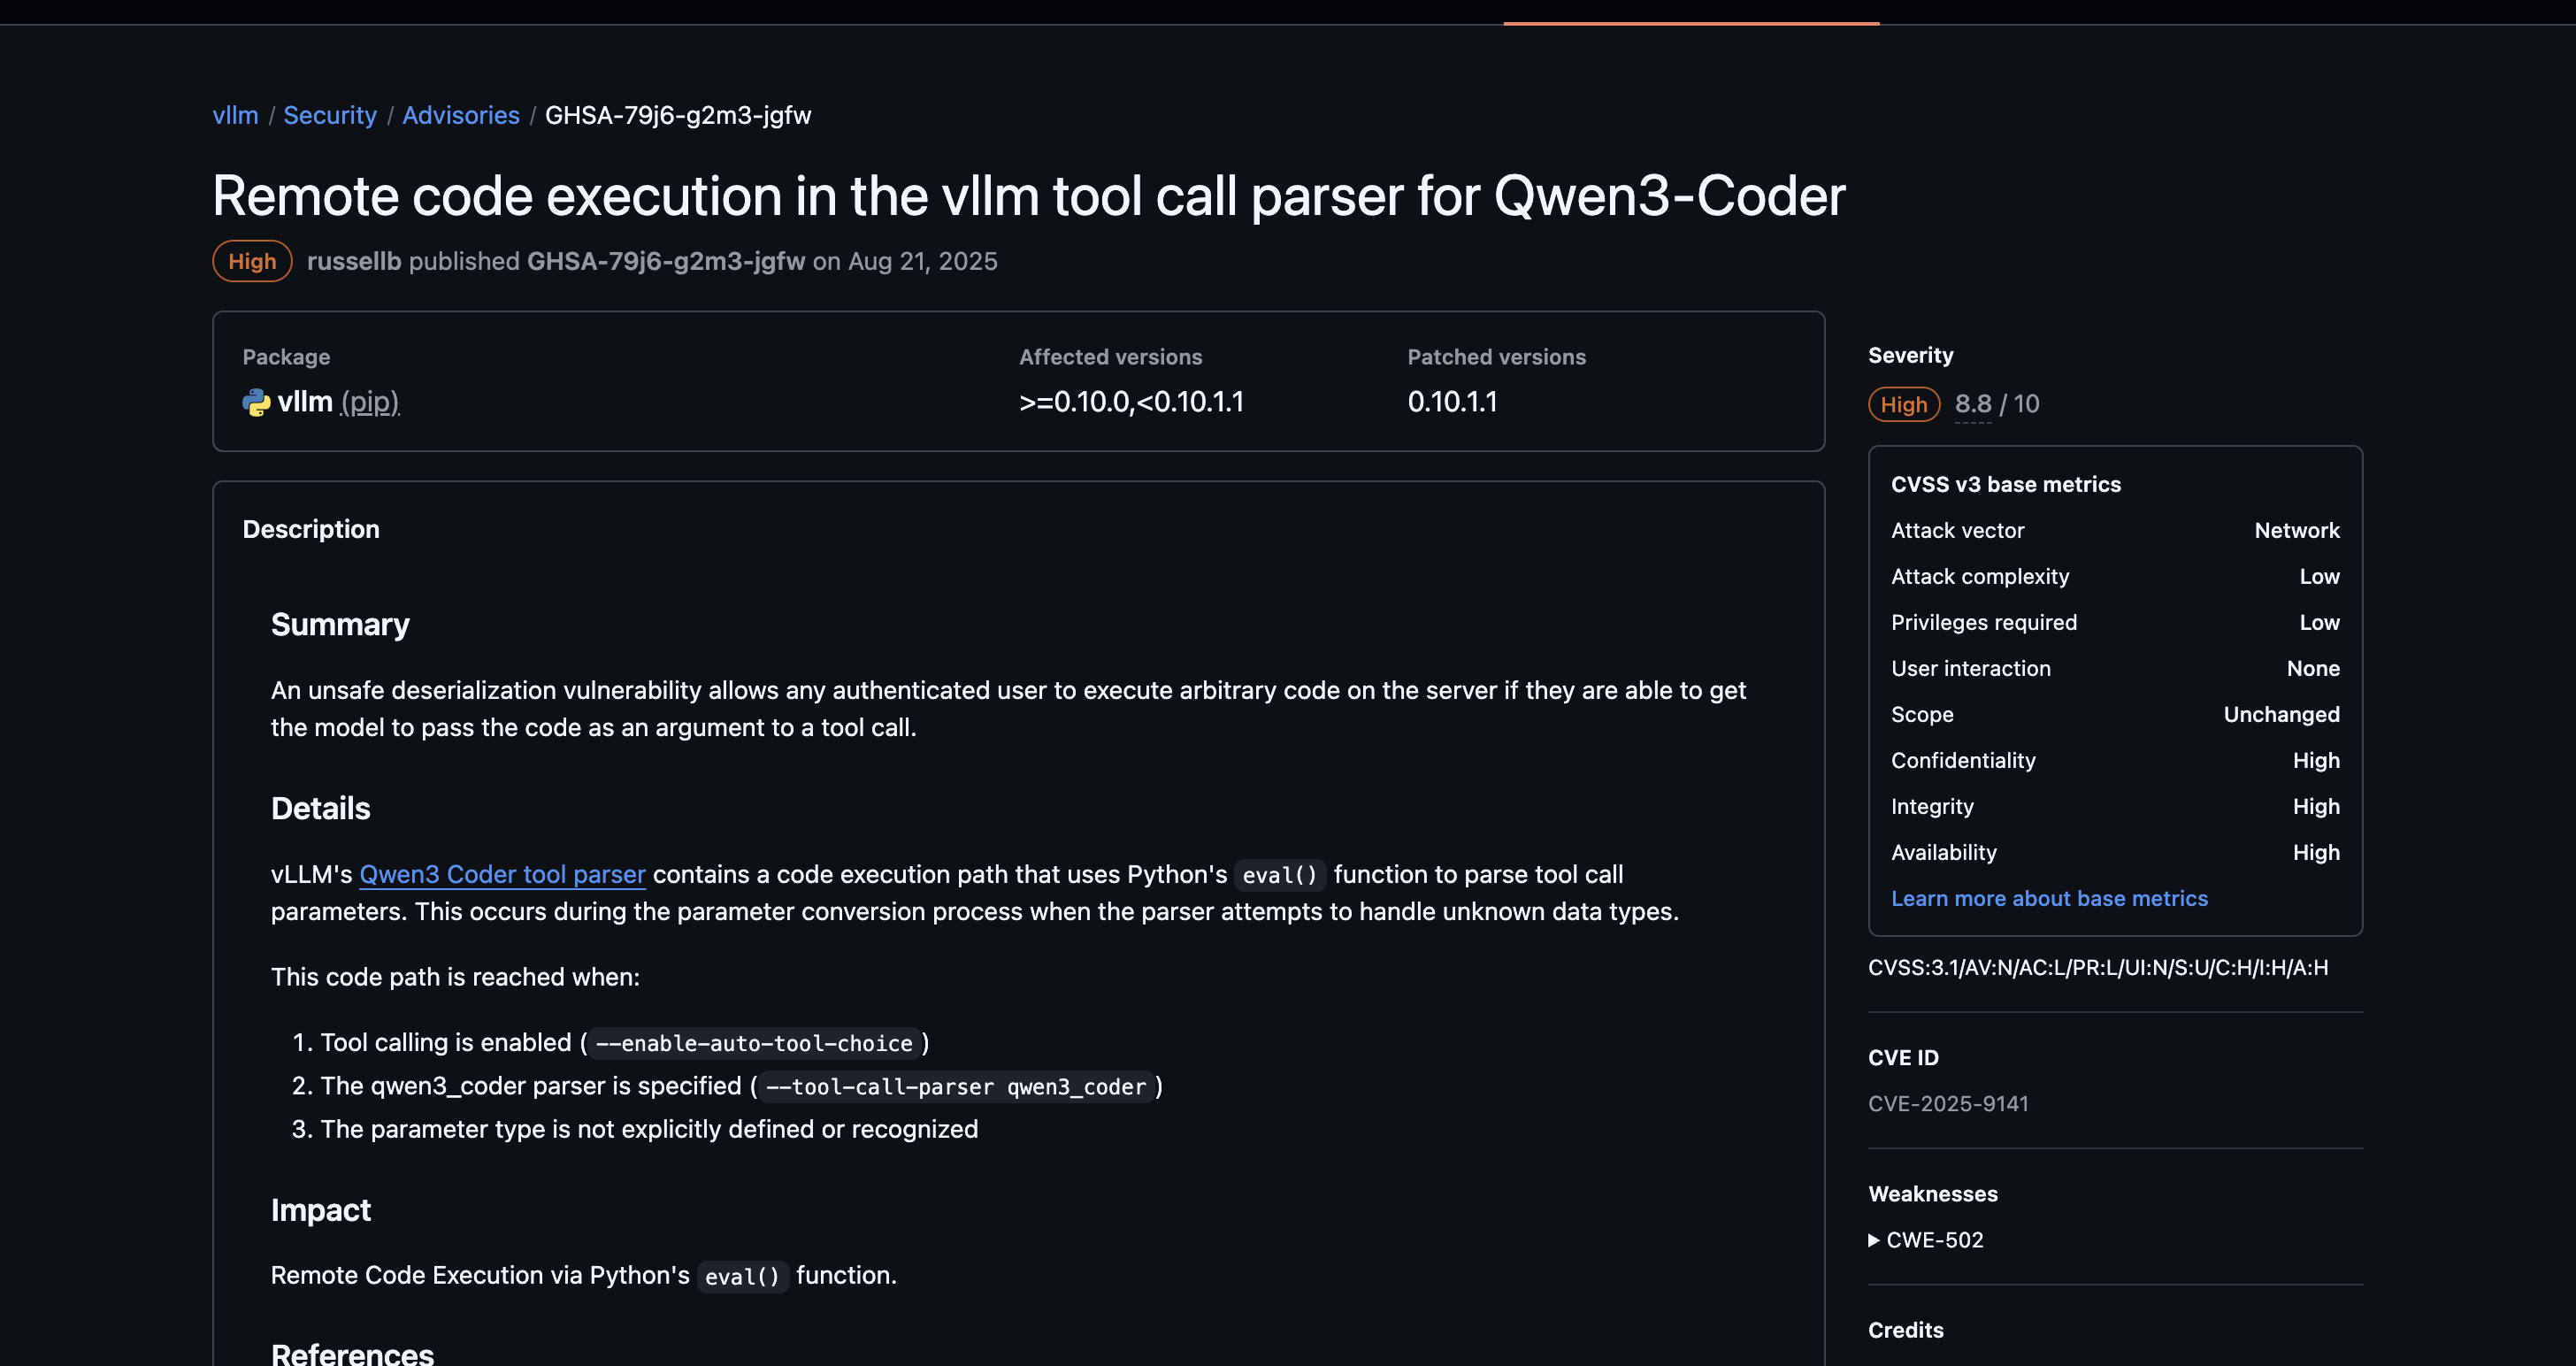Screen dimensions: 2576x1366
Task: Click the Python package icon beside vllm
Action: click(x=256, y=402)
